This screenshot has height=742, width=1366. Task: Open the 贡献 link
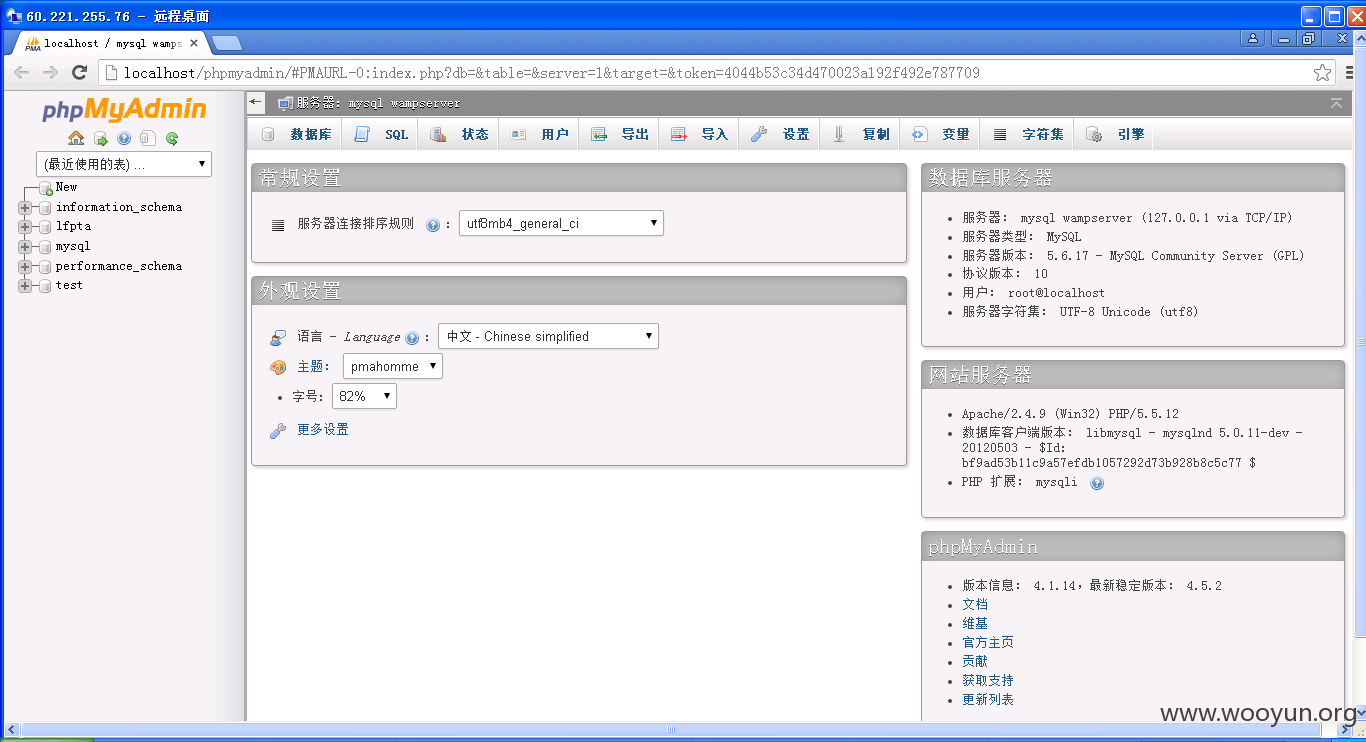pos(975,662)
